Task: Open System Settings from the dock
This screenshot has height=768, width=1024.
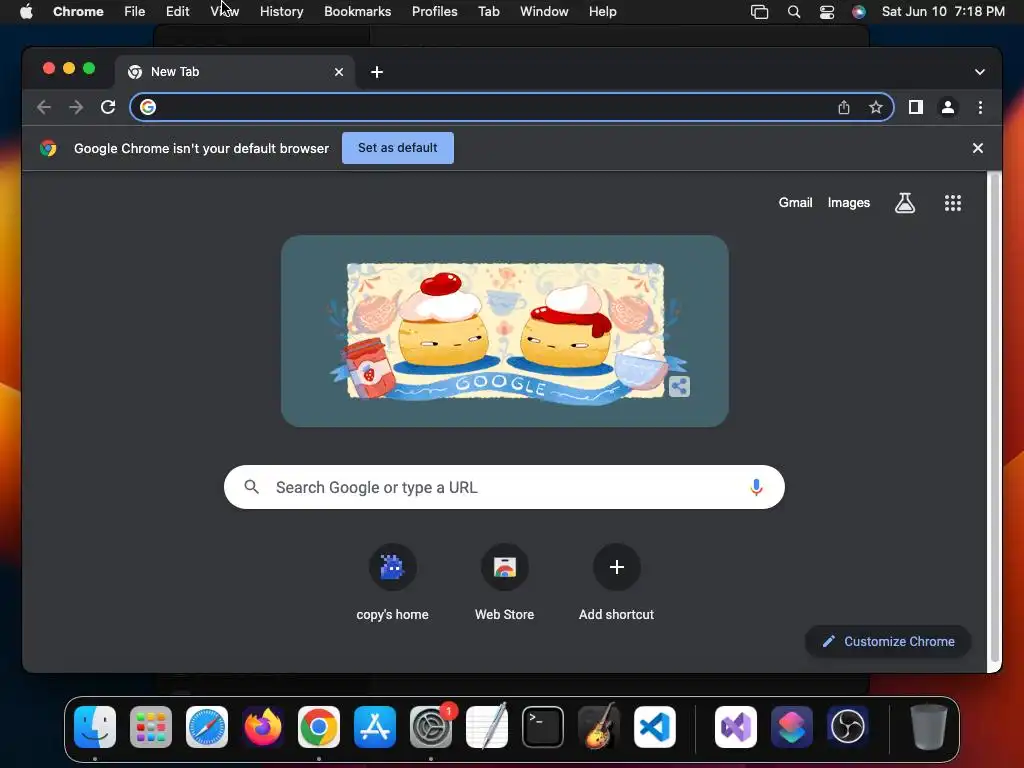Action: 431,727
